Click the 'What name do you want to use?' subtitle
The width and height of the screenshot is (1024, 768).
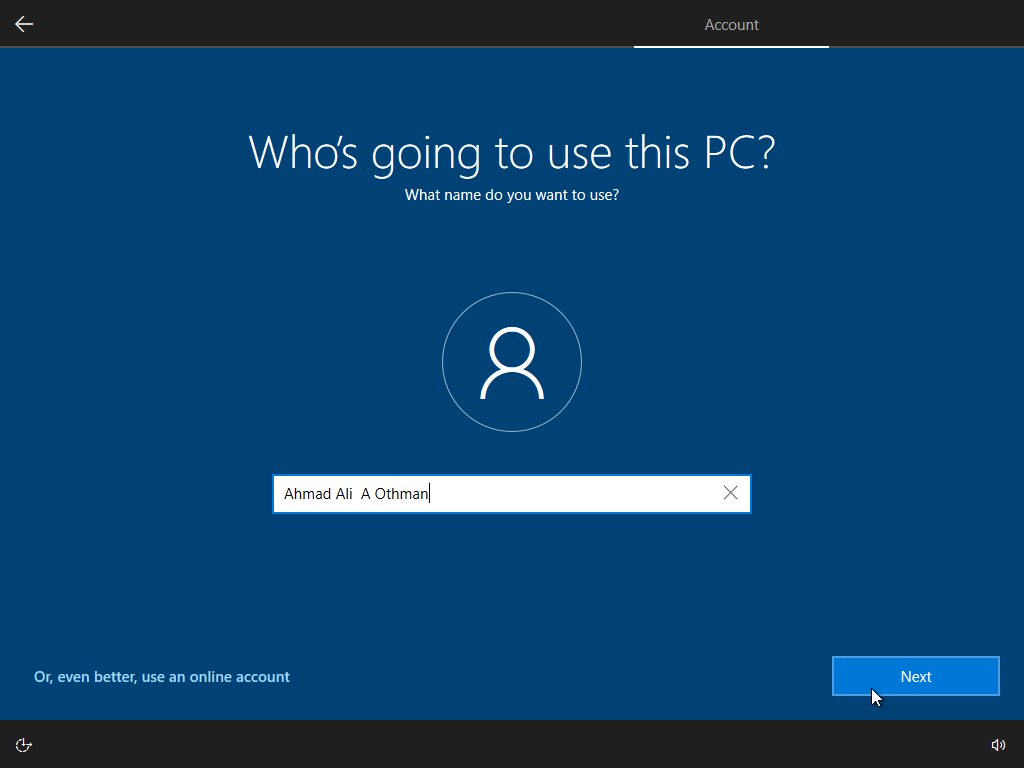[x=512, y=195]
